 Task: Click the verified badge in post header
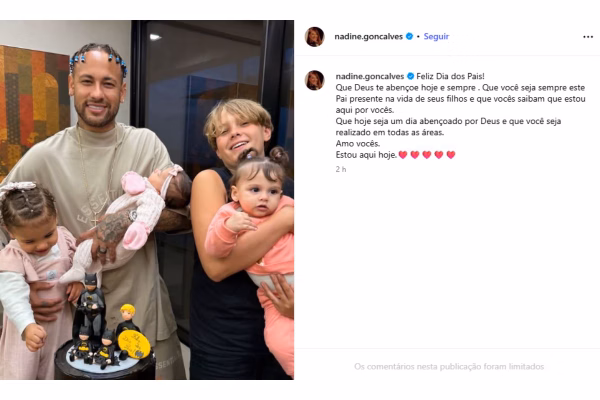[409, 36]
